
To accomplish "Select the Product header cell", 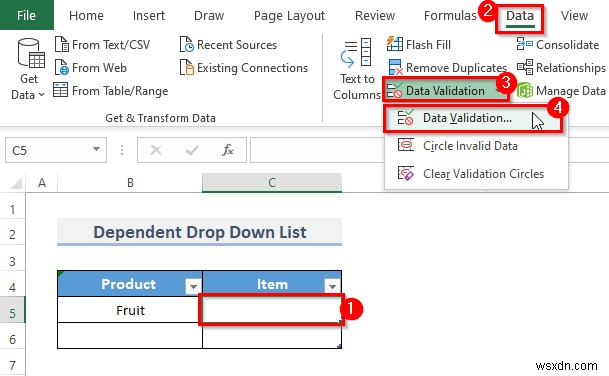I will pos(130,284).
